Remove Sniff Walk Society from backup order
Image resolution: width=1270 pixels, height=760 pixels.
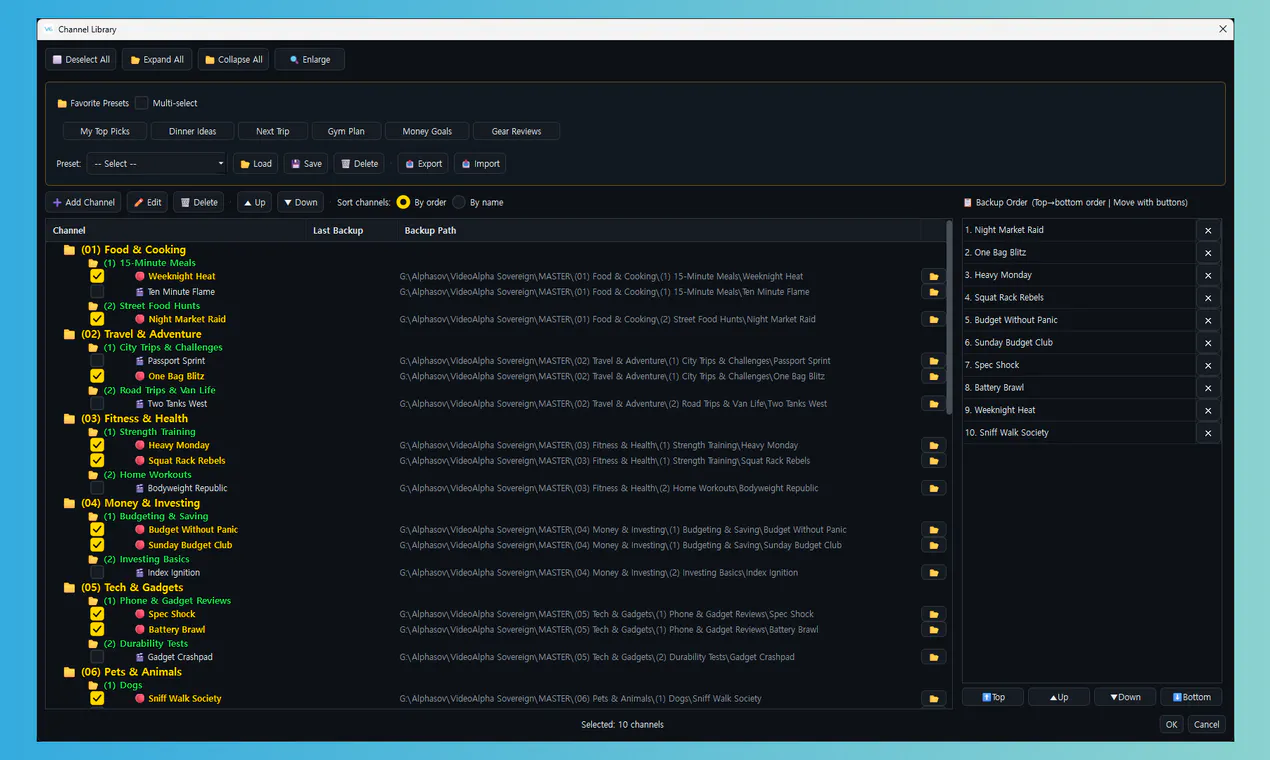pos(1208,433)
